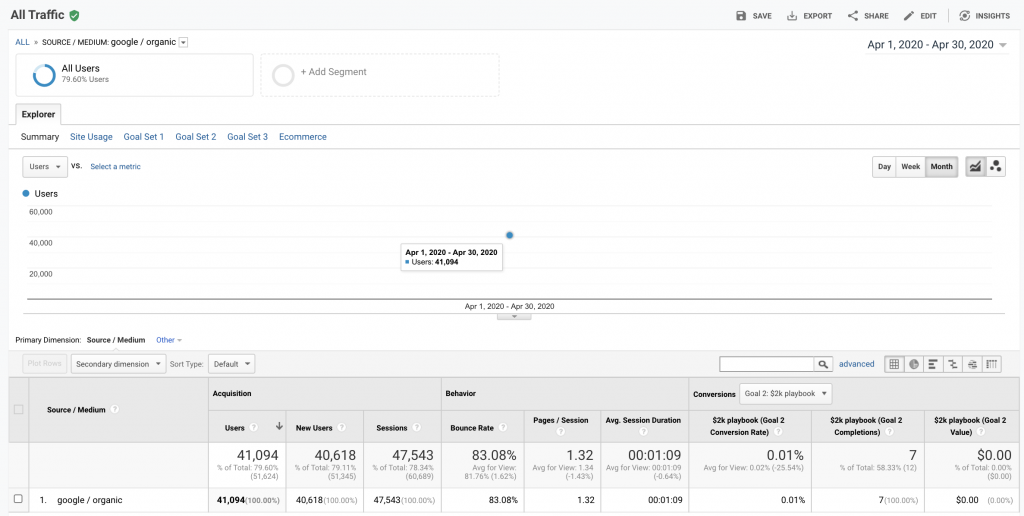Select the Performance bar view icon
The width and height of the screenshot is (1024, 516).
(933, 364)
